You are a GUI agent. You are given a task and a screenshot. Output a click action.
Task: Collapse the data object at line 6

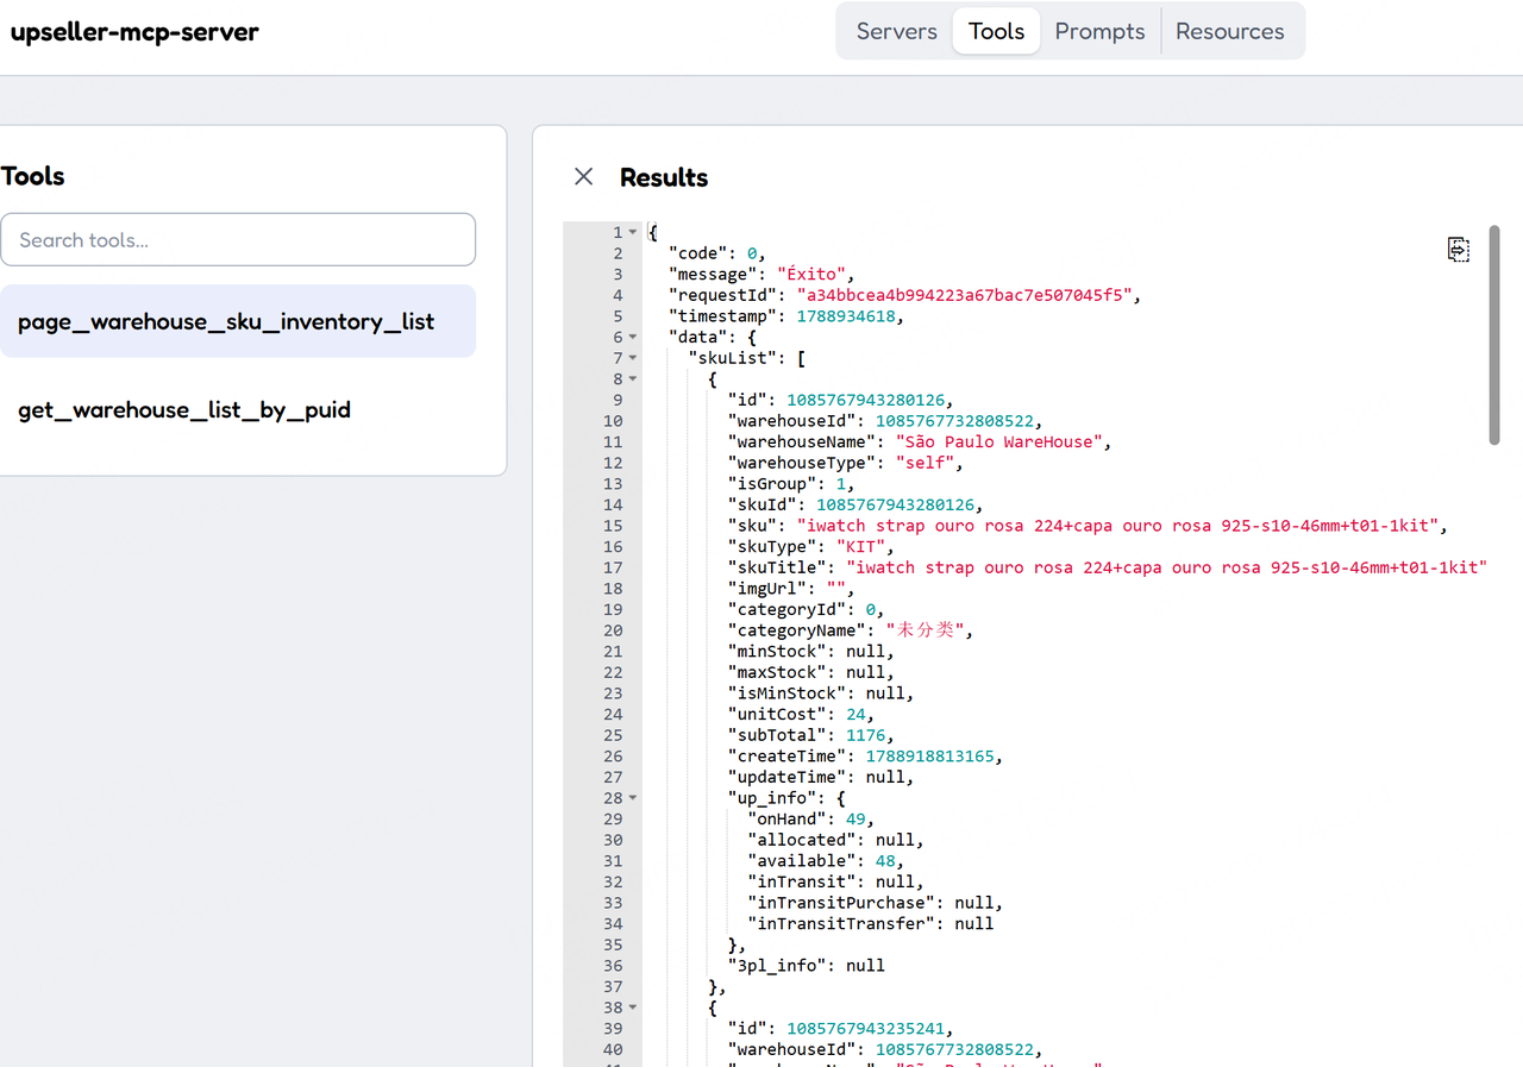click(x=632, y=337)
